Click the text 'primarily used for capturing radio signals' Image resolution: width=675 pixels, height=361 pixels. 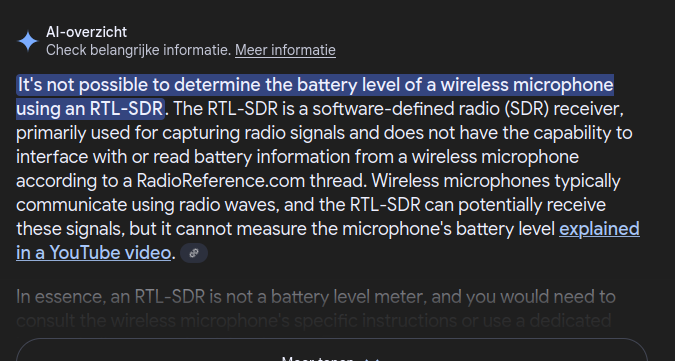(x=180, y=133)
